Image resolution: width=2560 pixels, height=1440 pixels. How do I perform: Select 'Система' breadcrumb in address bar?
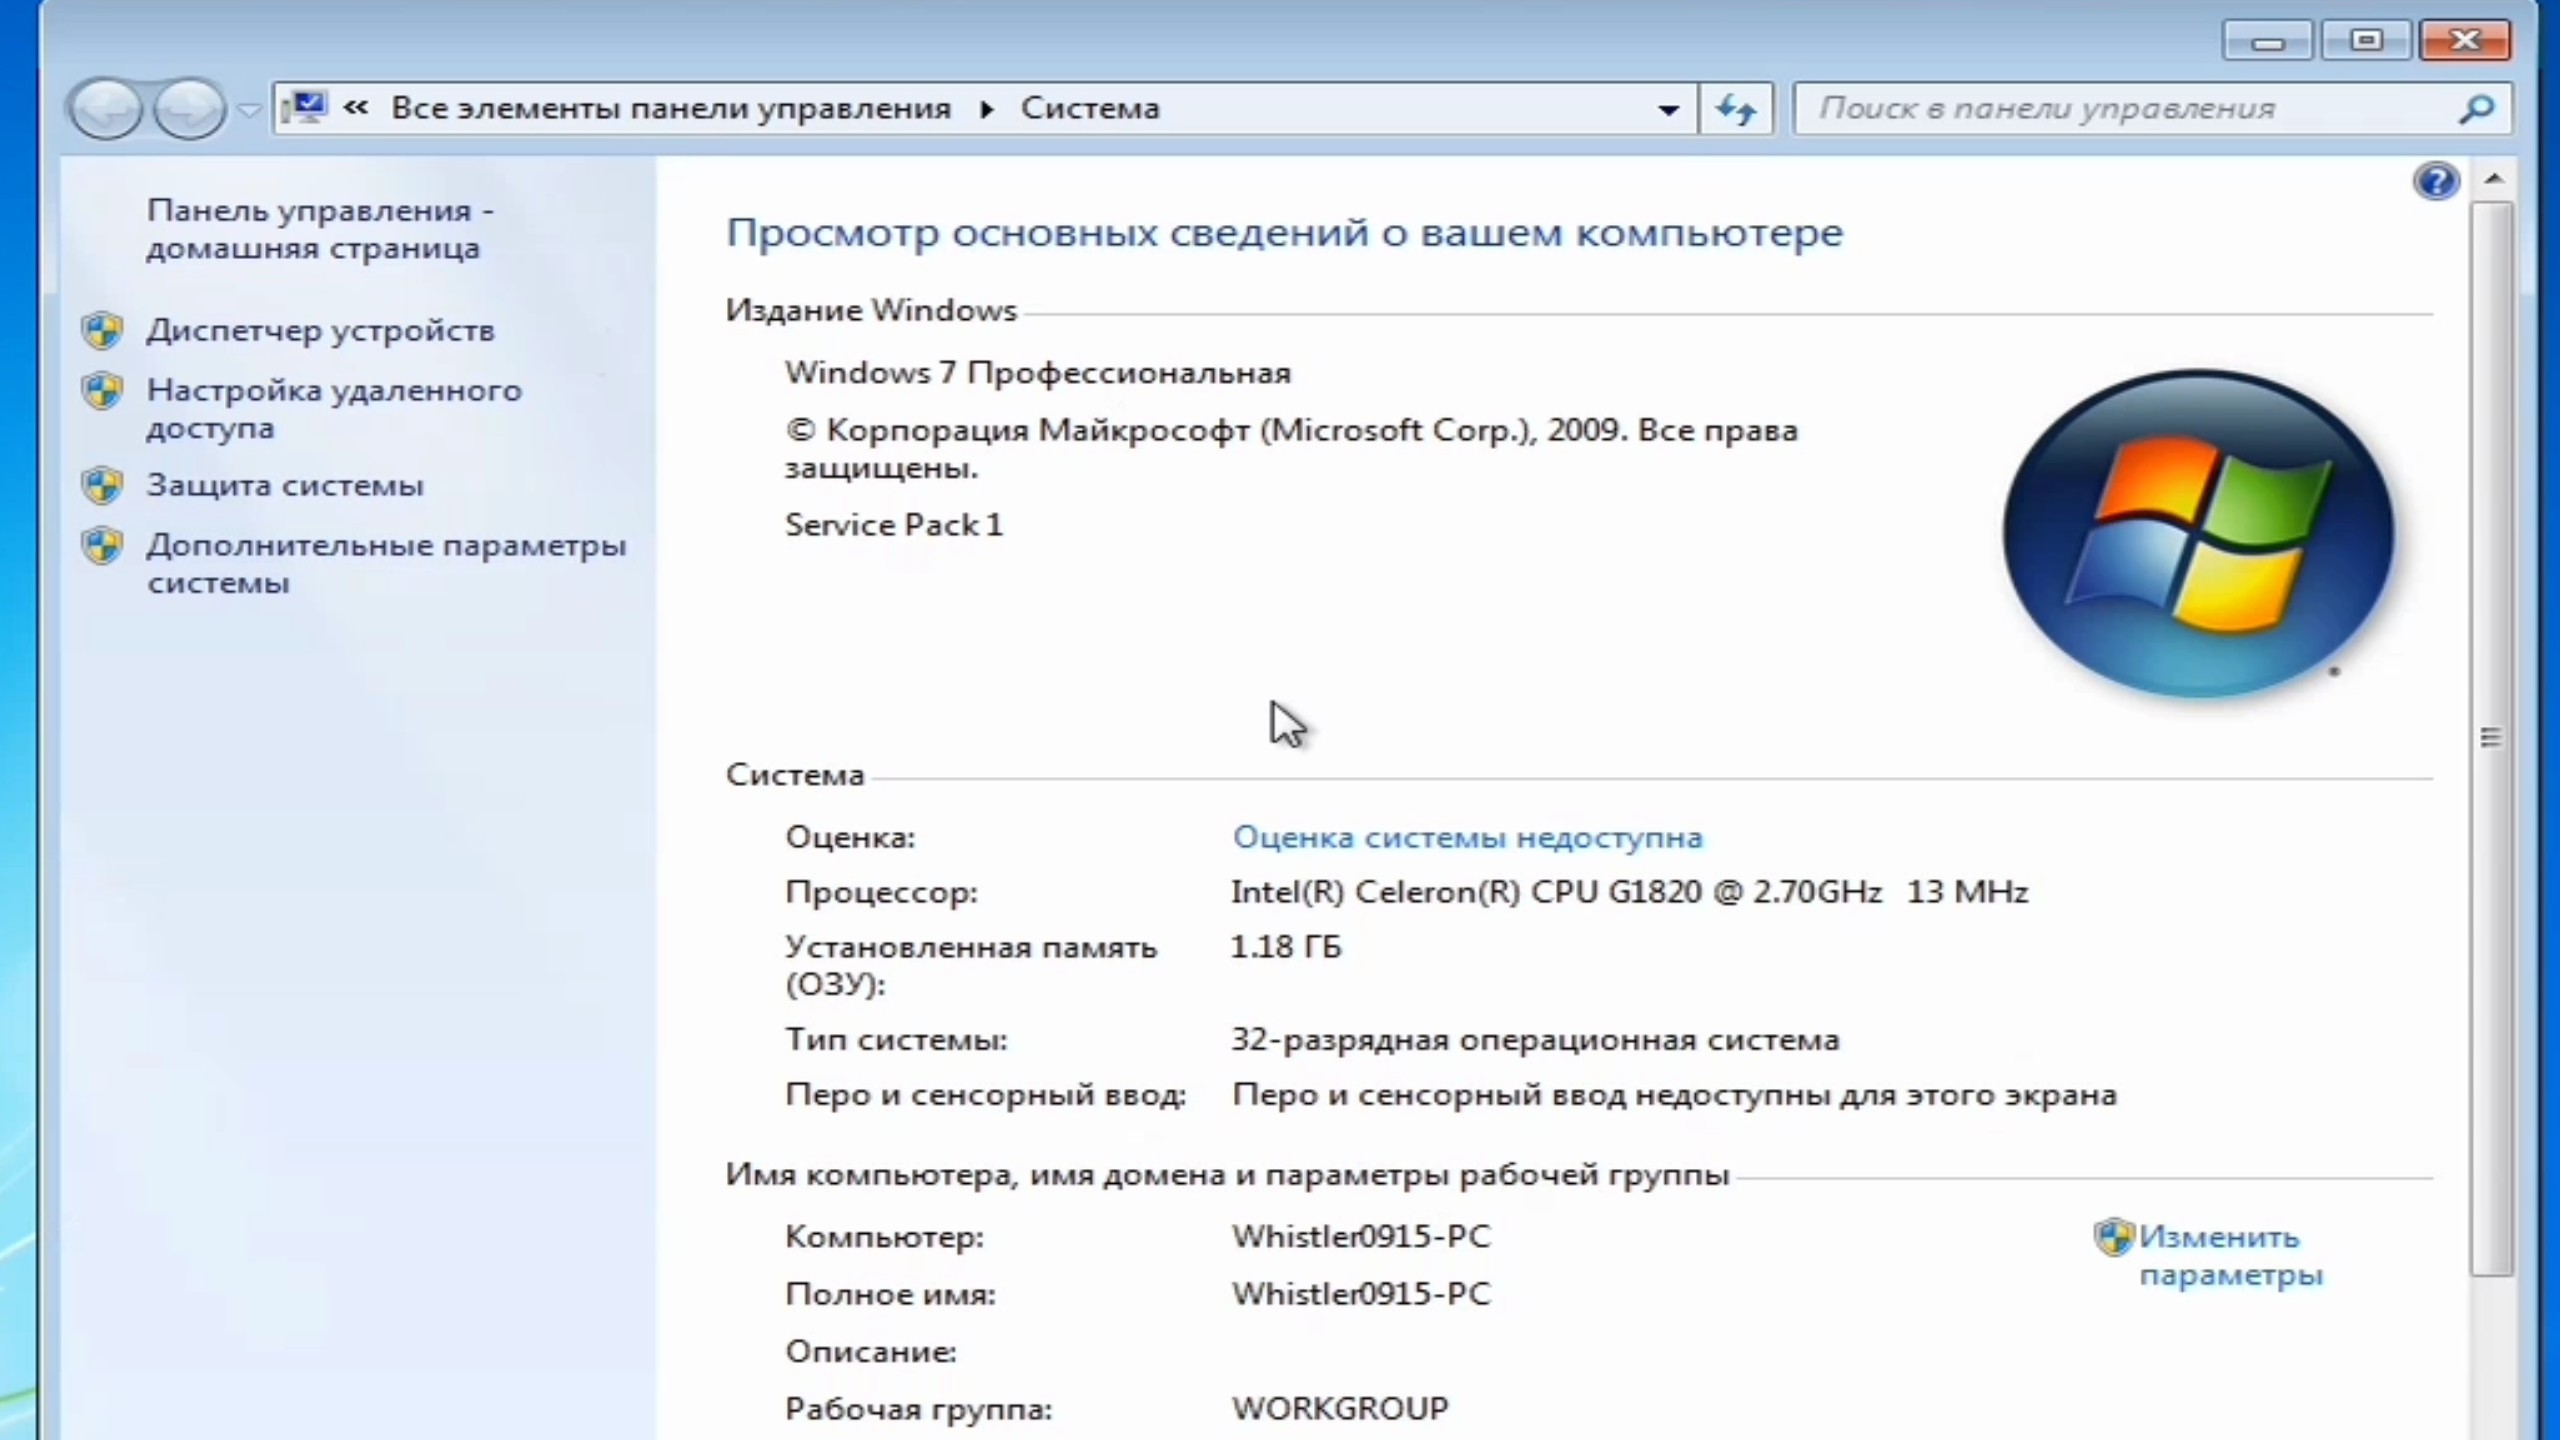point(1090,108)
